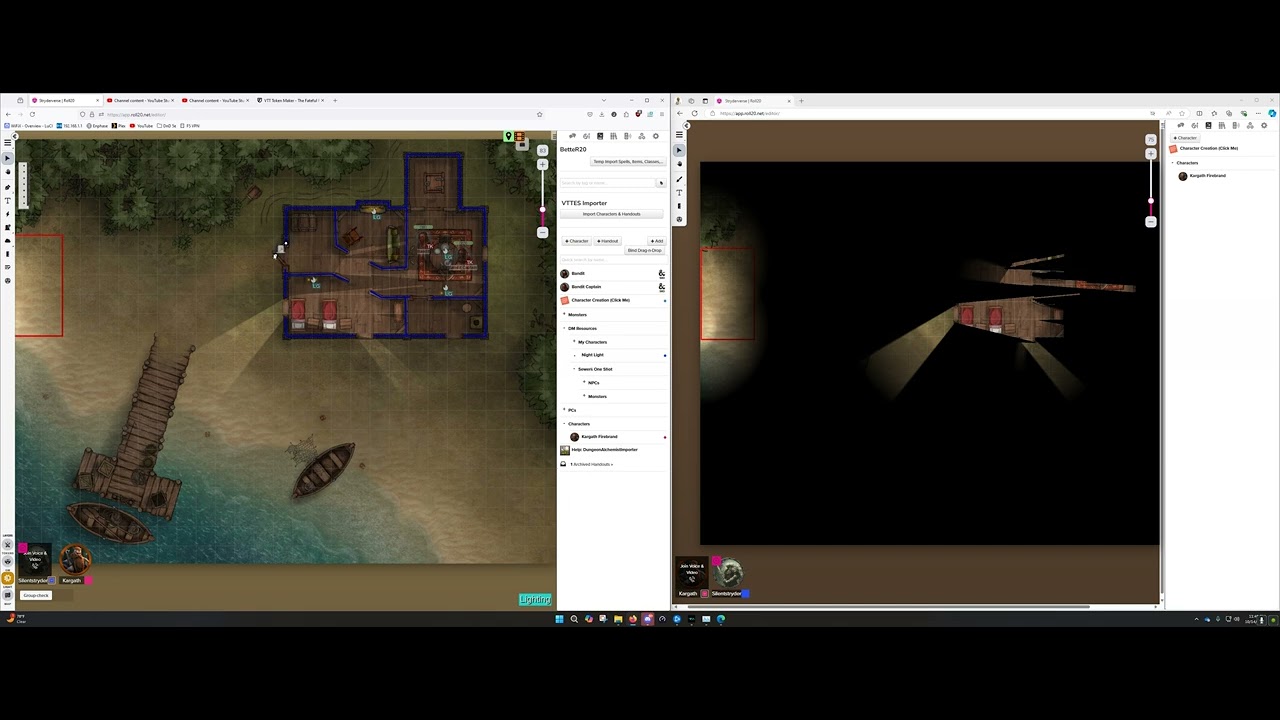Expand the NPCs subfolder
The height and width of the screenshot is (720, 1280).
coord(593,383)
